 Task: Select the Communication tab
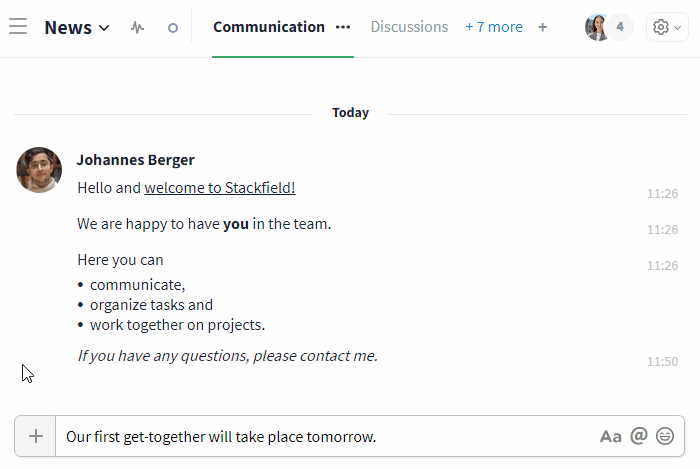[269, 27]
